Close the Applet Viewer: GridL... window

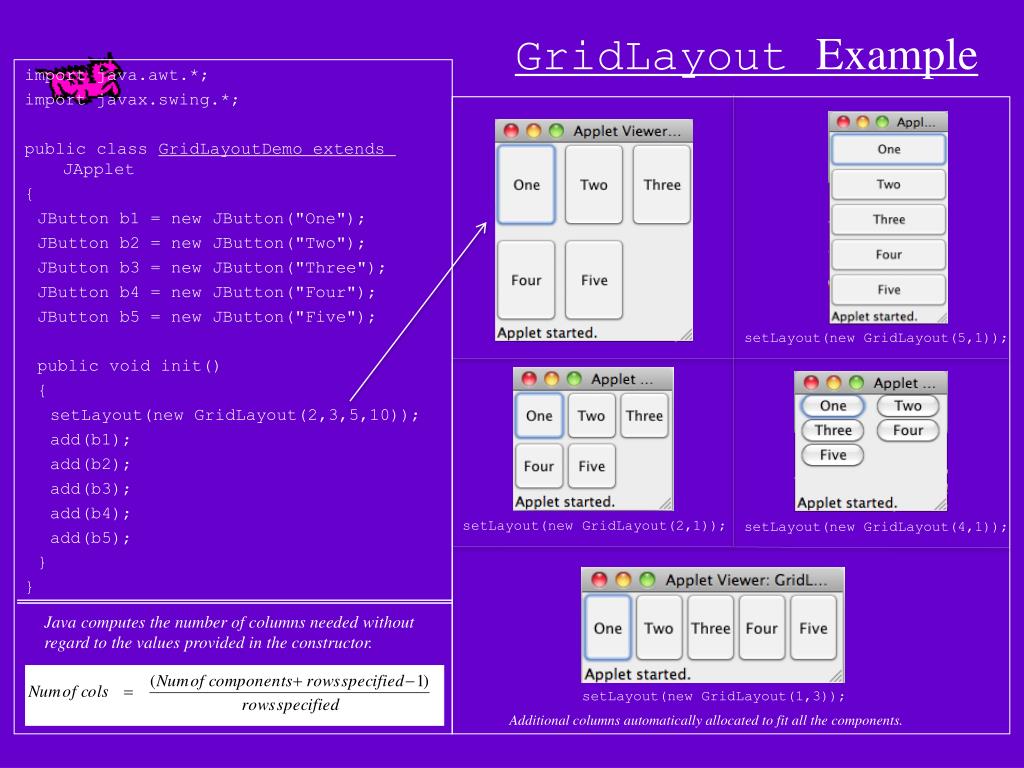pos(599,579)
